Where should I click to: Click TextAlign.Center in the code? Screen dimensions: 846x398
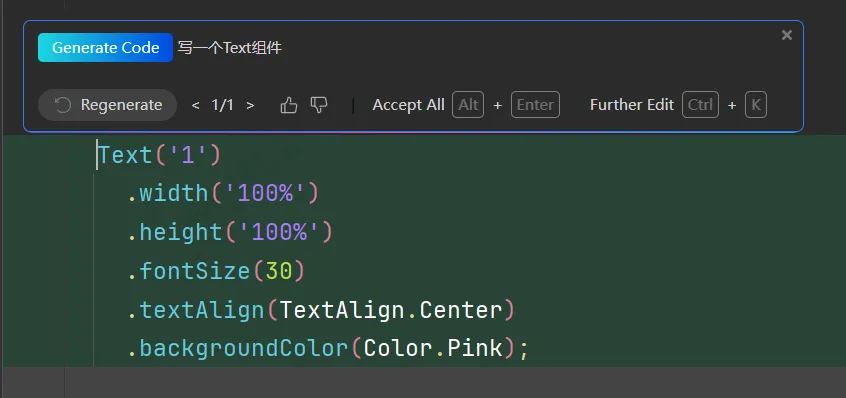pyautogui.click(x=391, y=310)
